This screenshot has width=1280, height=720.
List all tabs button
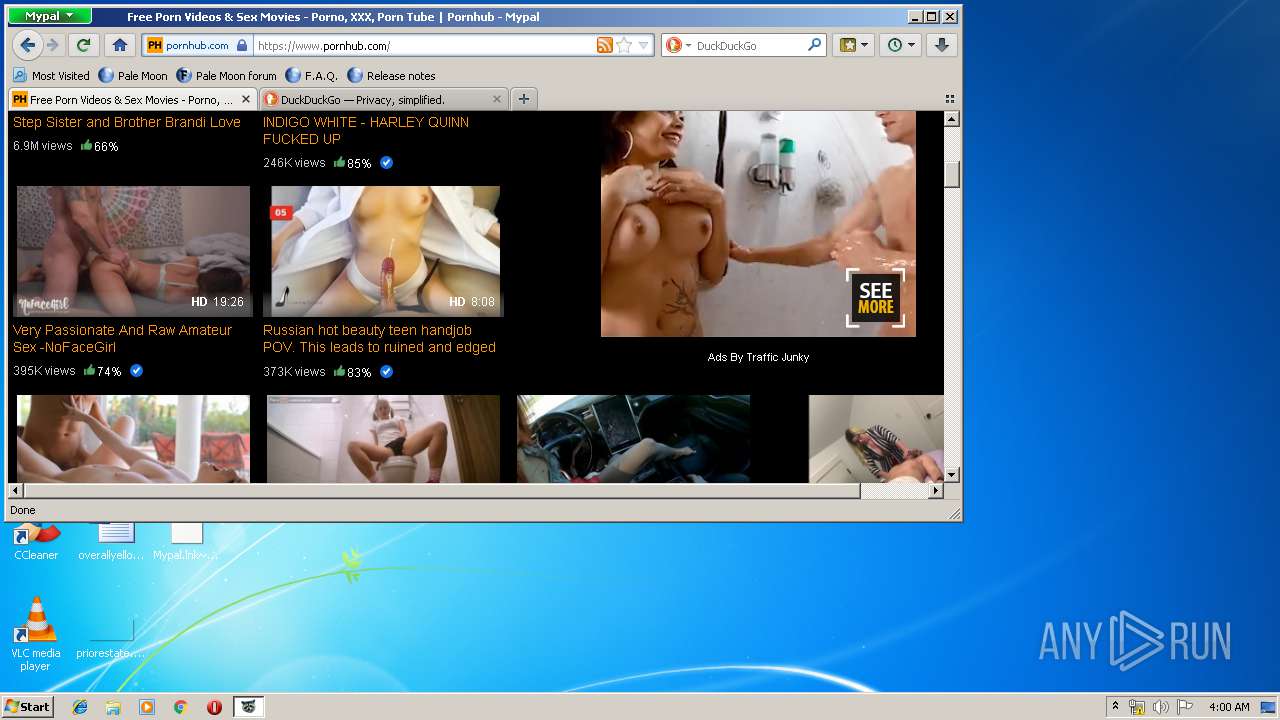pyautogui.click(x=949, y=99)
